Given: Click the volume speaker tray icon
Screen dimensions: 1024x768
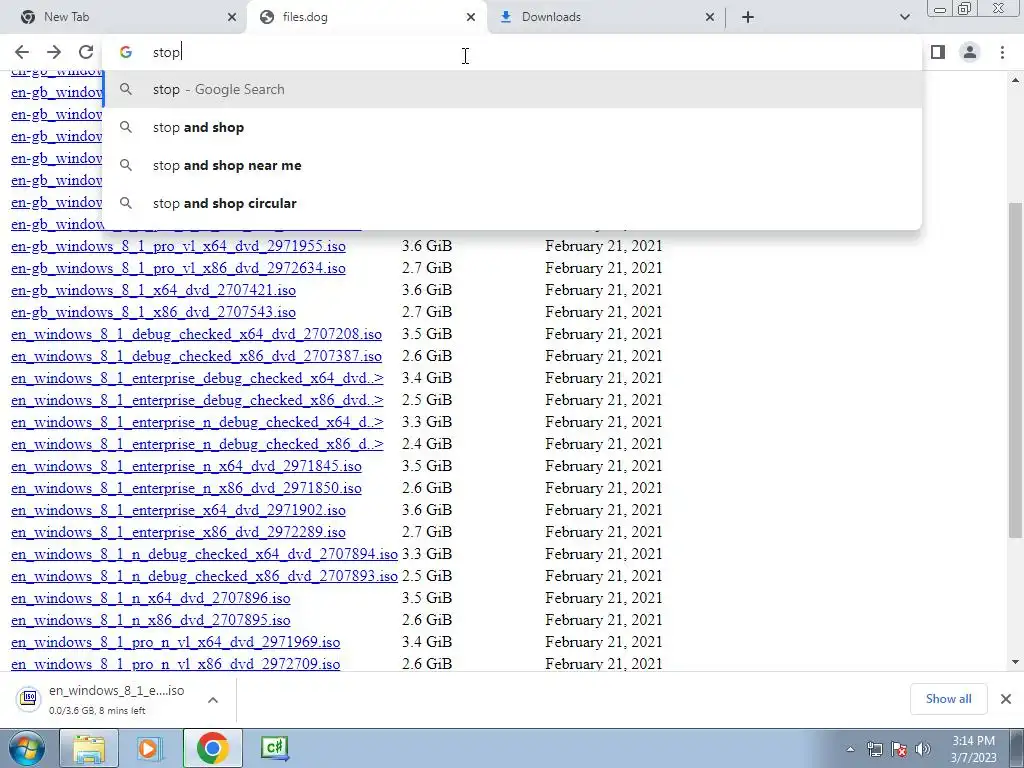Looking at the screenshot, I should (x=923, y=750).
